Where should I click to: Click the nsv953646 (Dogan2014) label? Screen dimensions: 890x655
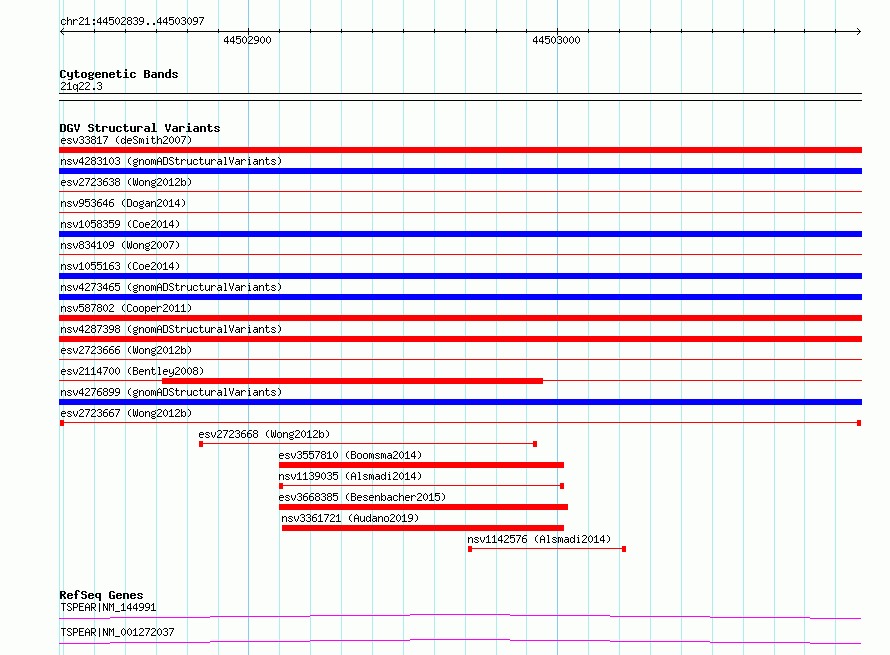123,203
